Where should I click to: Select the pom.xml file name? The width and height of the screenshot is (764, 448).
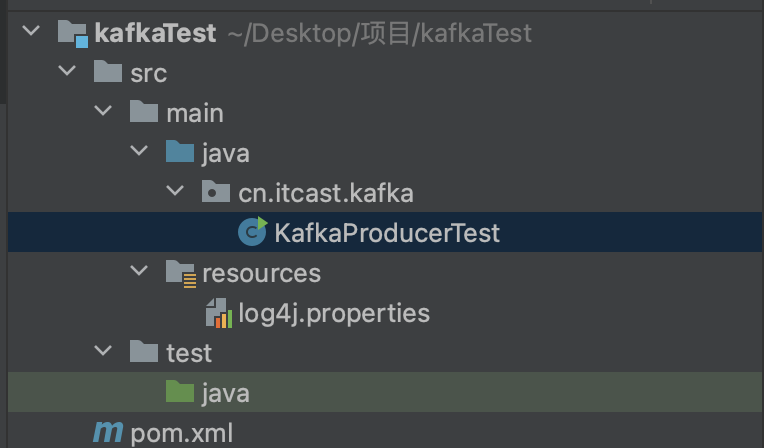coord(182,432)
